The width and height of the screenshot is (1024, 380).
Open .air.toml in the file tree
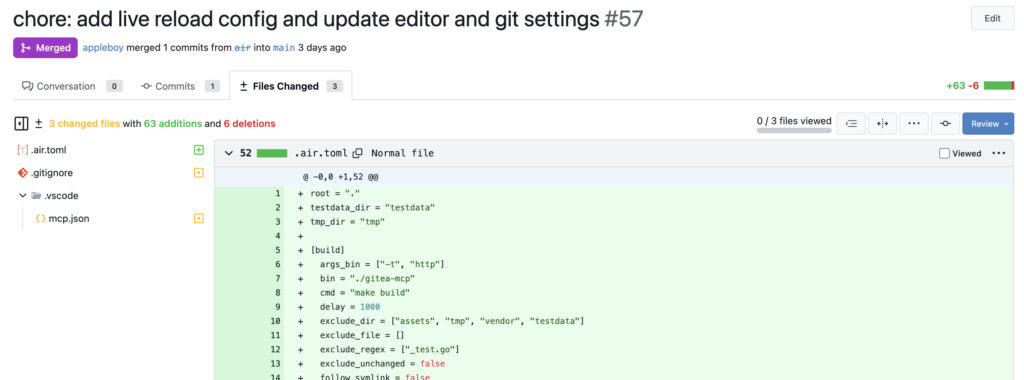(x=48, y=150)
